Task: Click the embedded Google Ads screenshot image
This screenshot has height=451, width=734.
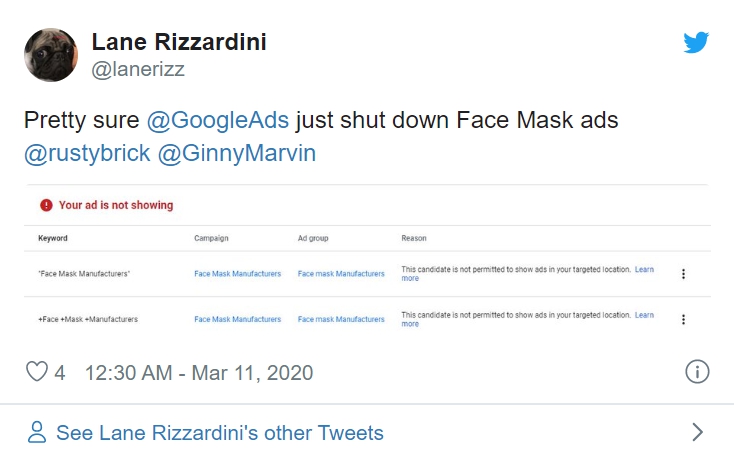Action: pos(366,260)
